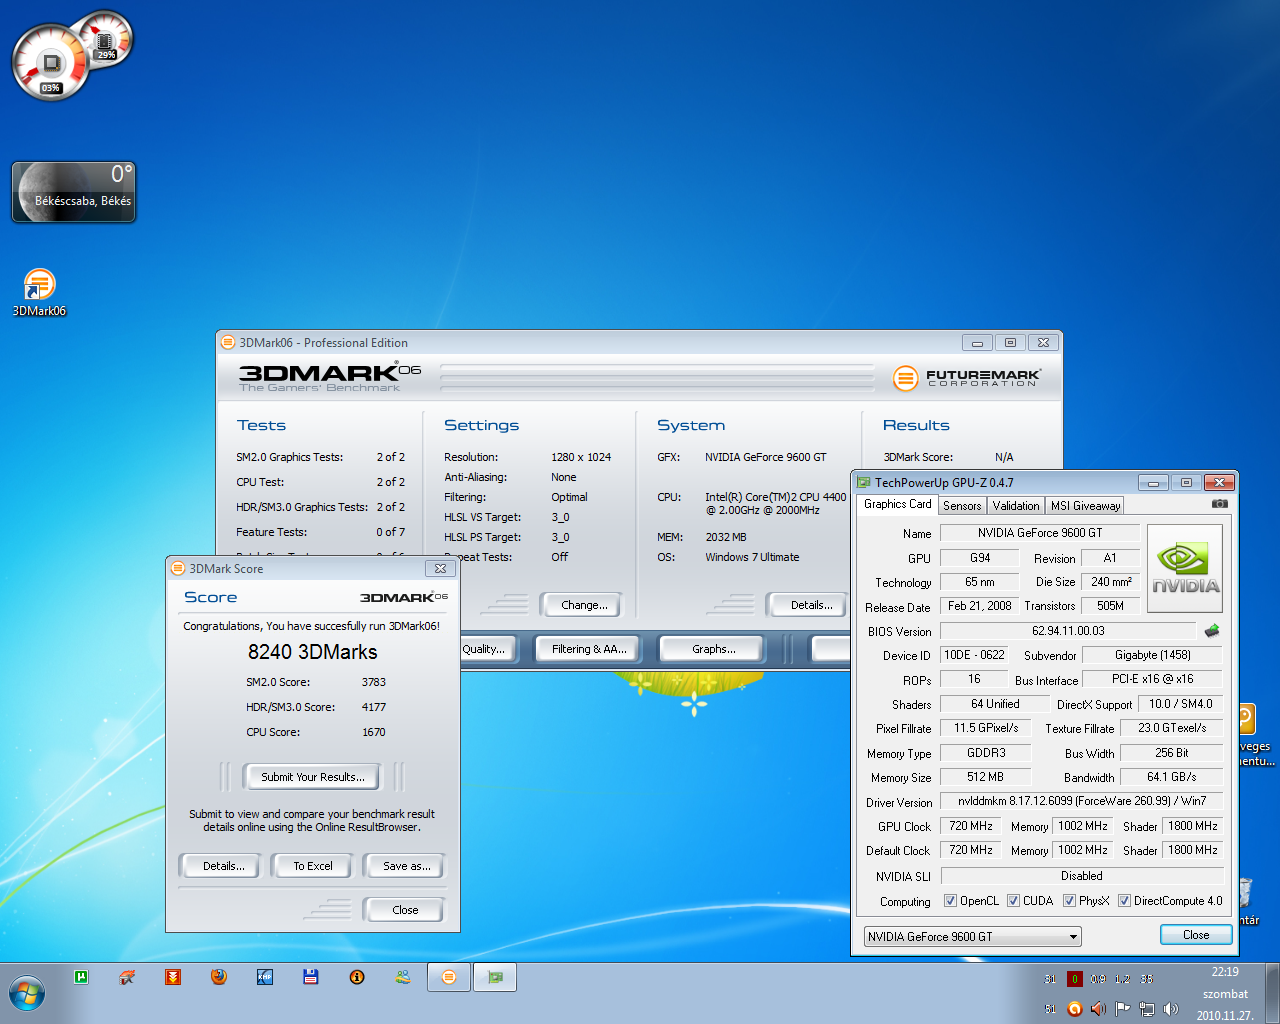Click the BIOS Version field 62.94.11.00.03

(x=1068, y=631)
